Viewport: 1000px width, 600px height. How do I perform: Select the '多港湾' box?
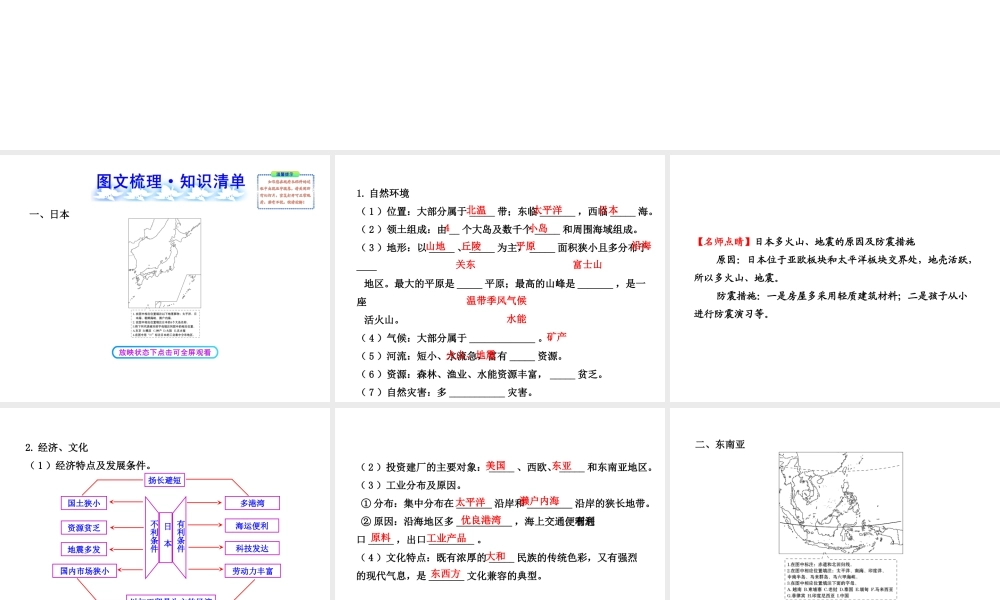click(252, 503)
